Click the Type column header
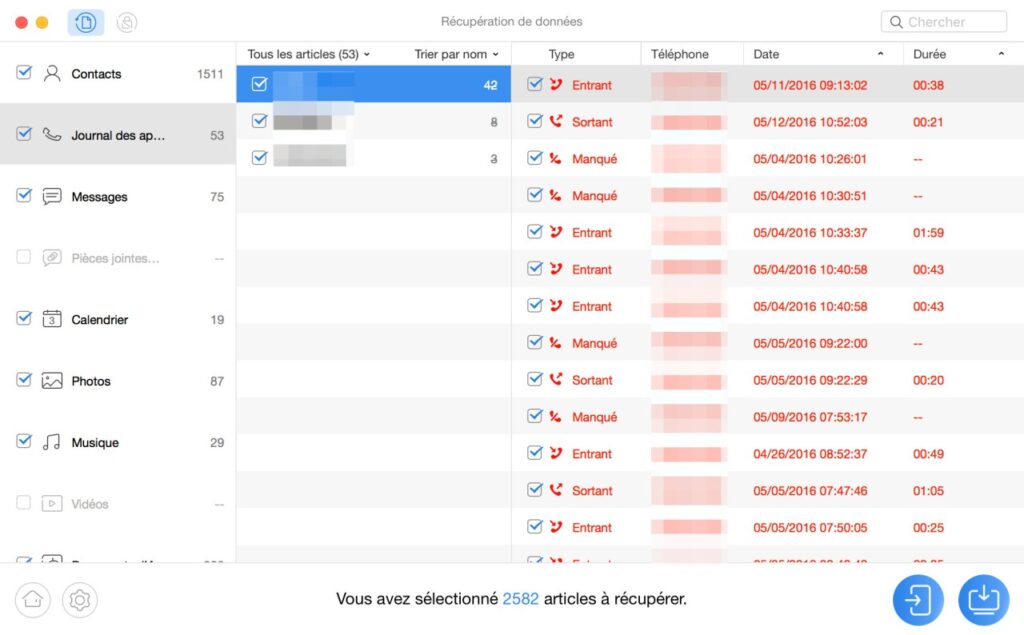 pyautogui.click(x=562, y=54)
